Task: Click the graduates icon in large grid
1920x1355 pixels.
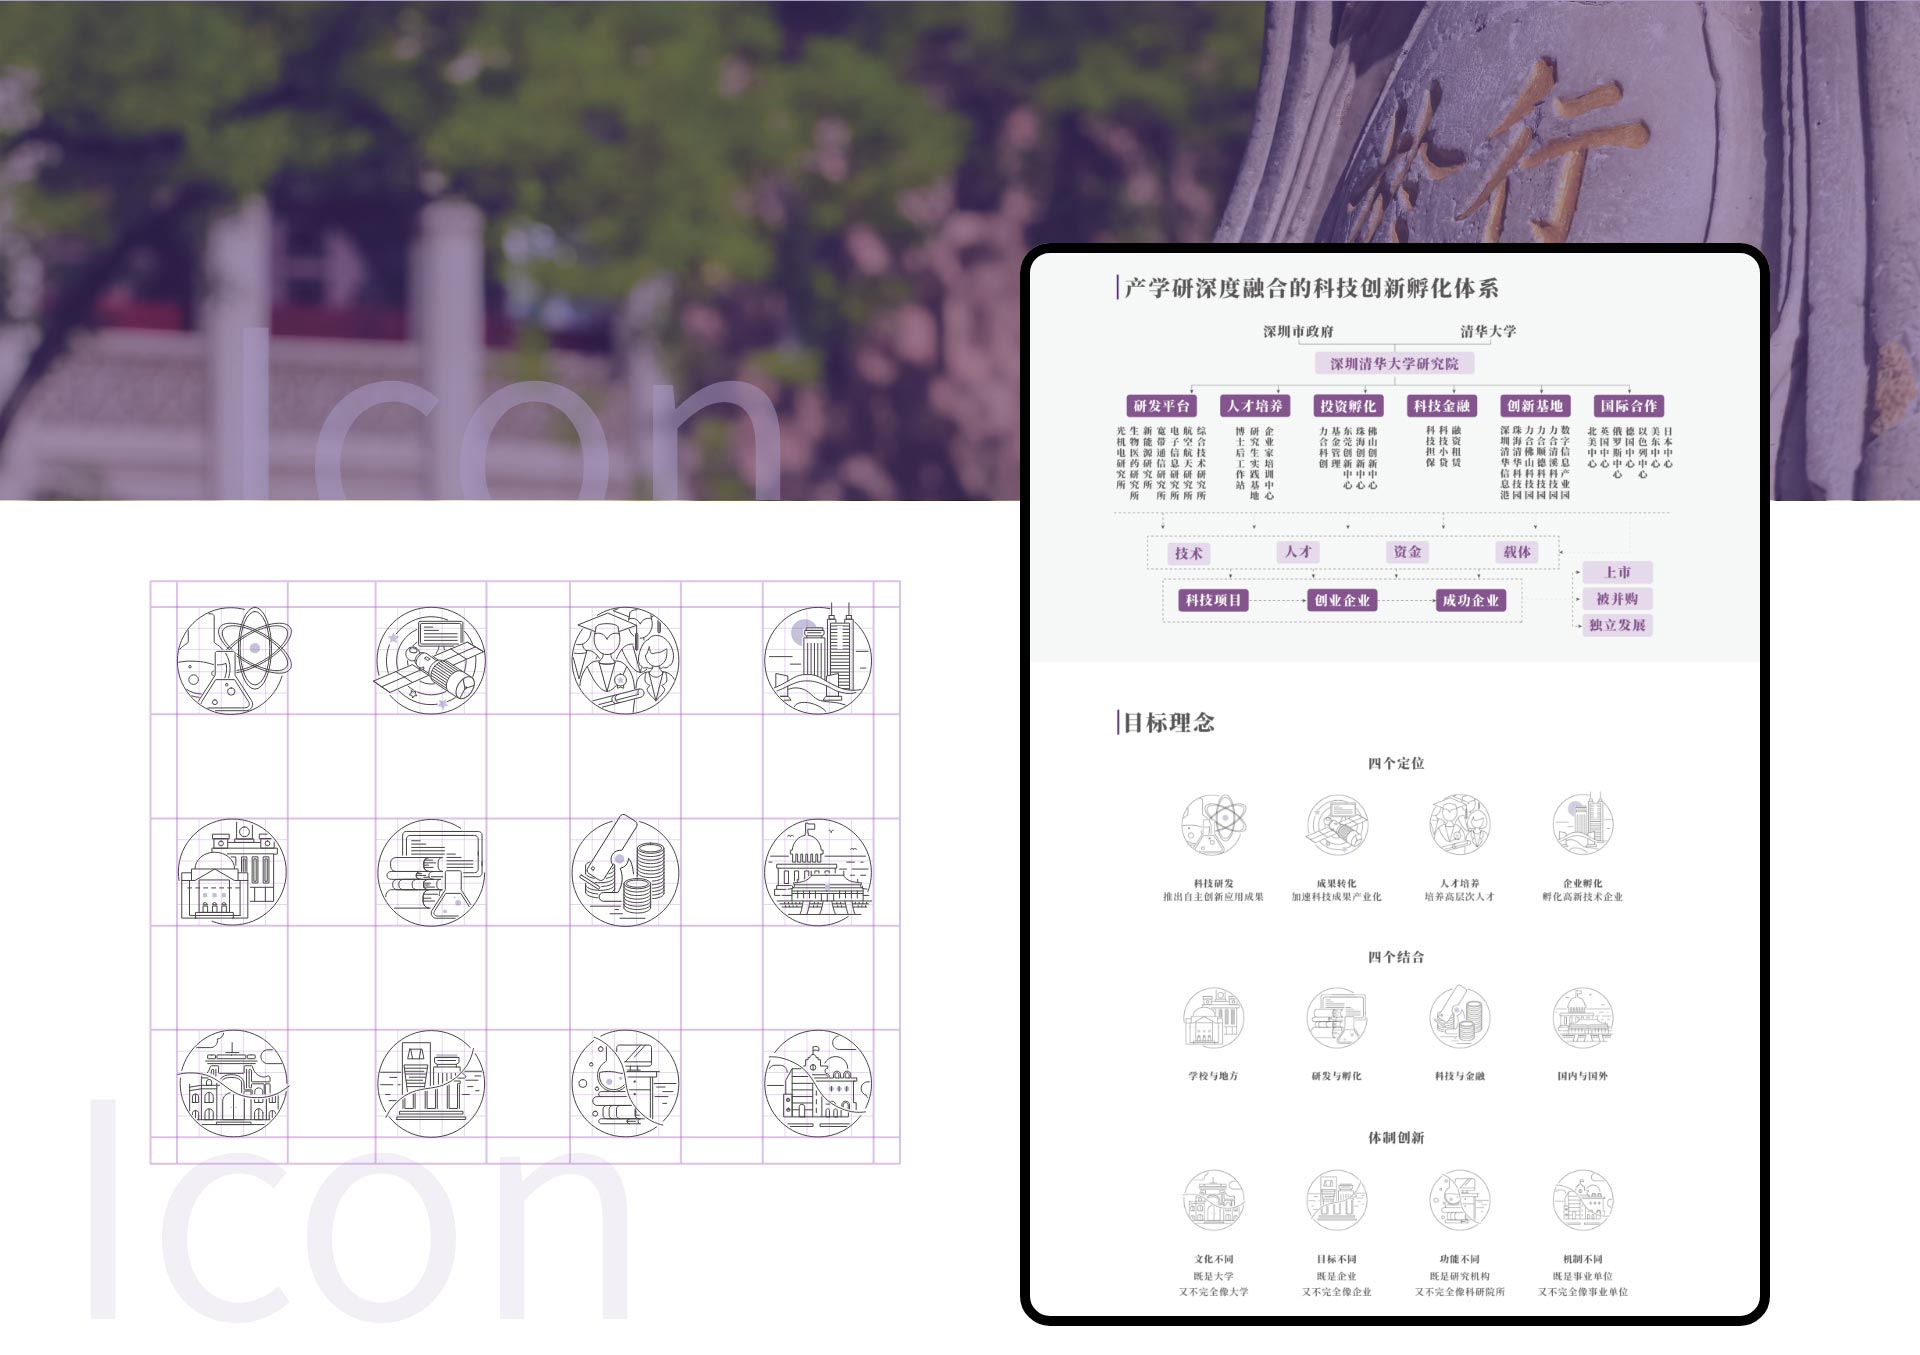Action: 625,660
